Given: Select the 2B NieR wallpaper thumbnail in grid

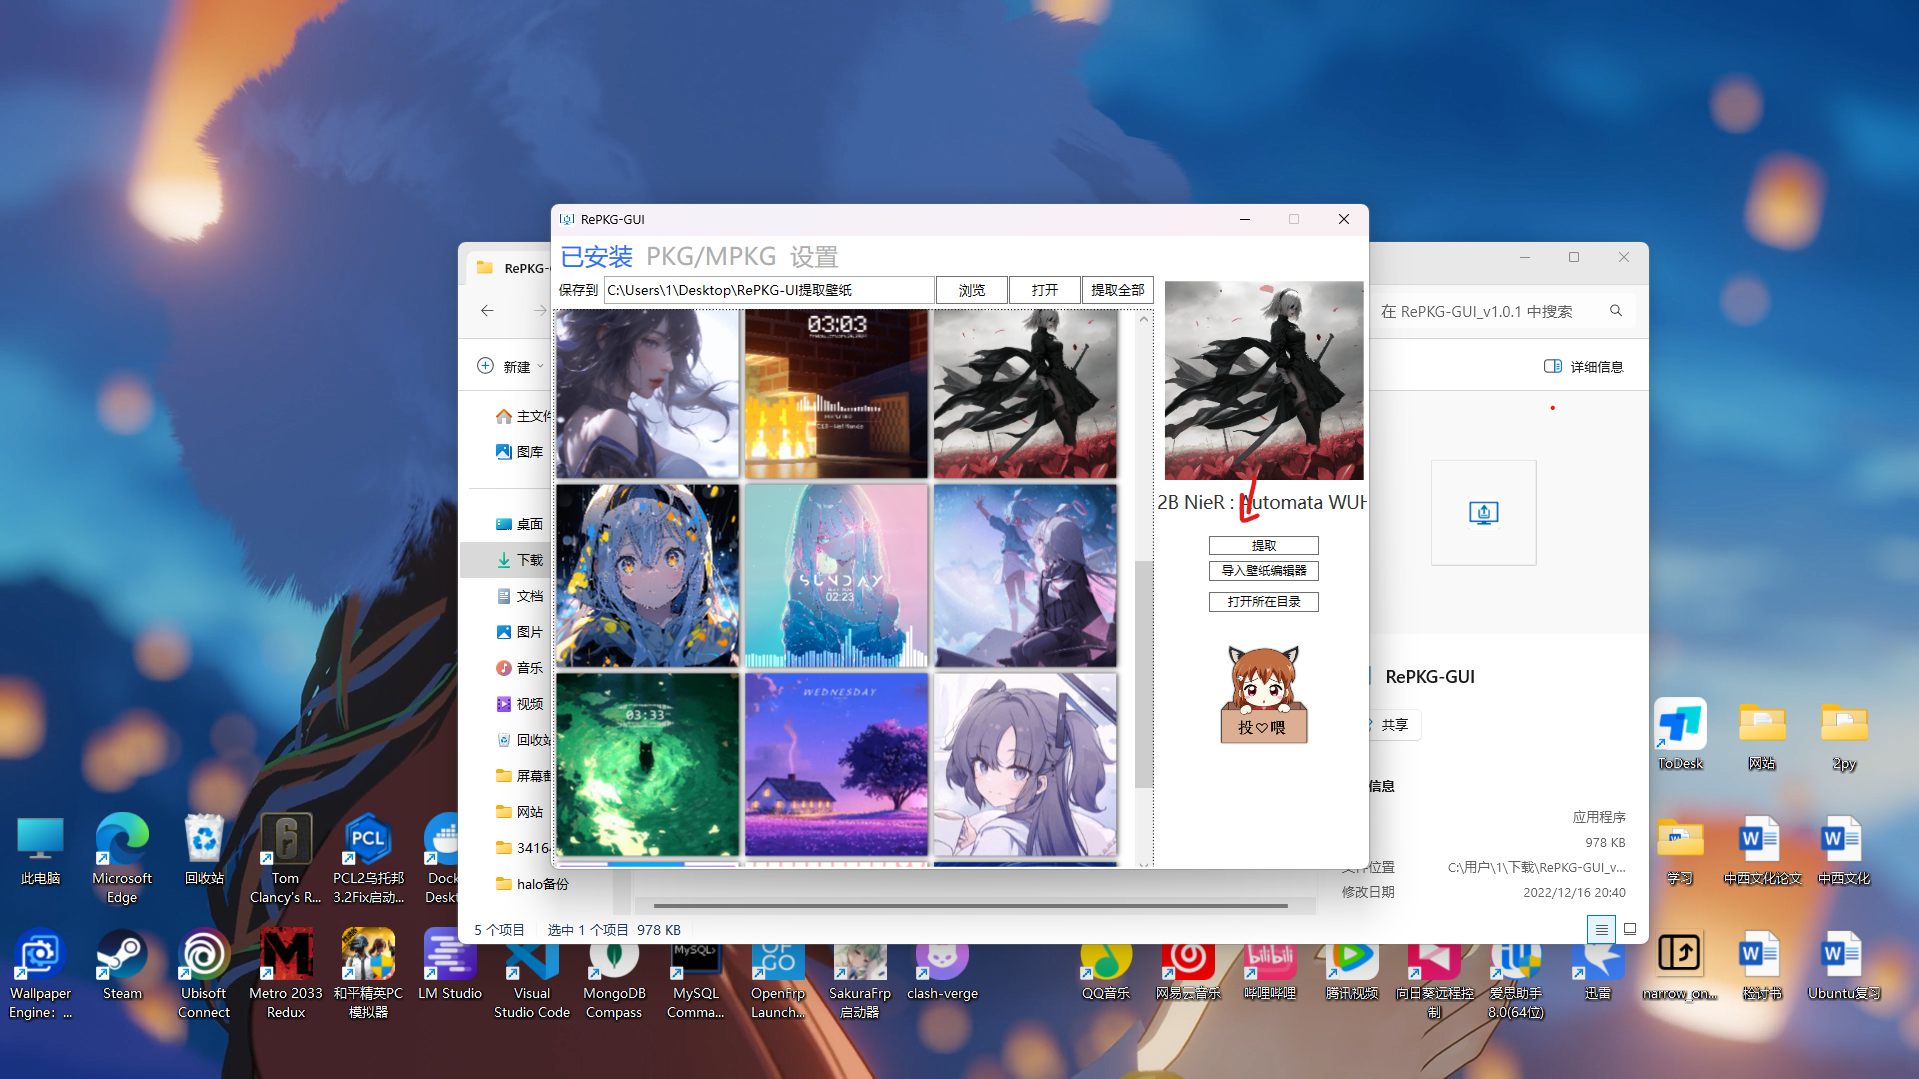Looking at the screenshot, I should click(1025, 394).
